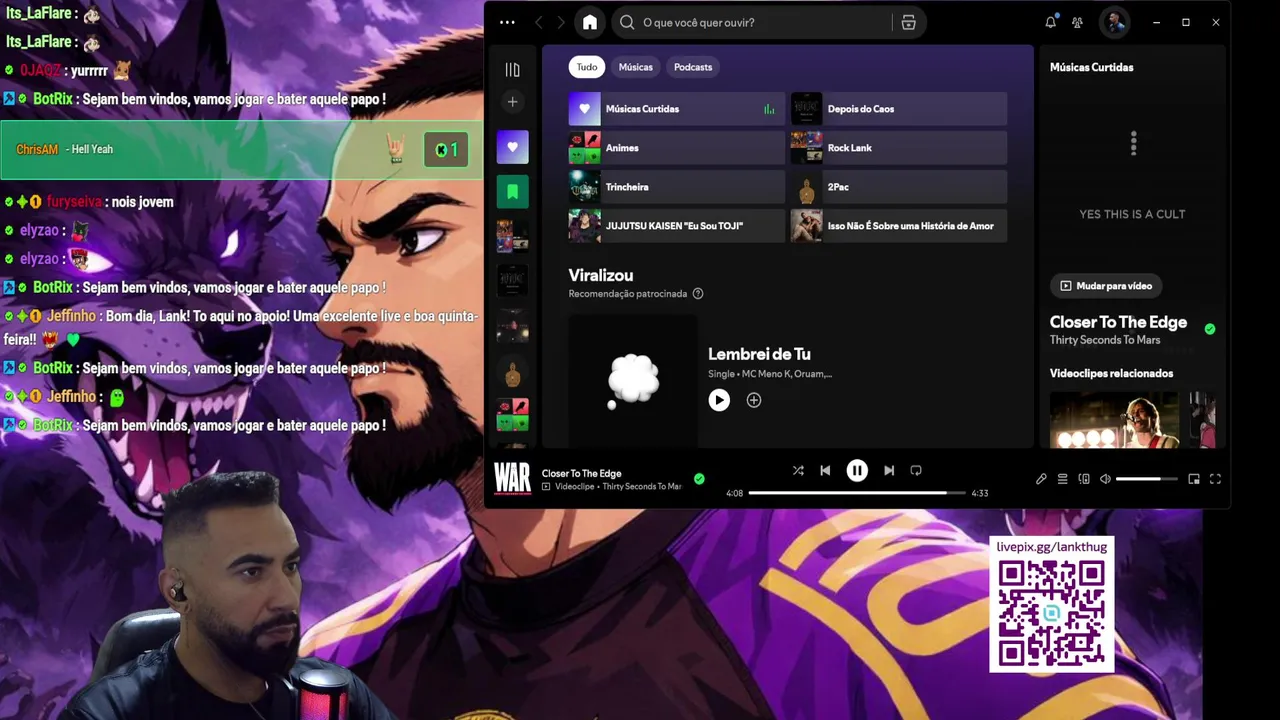The height and width of the screenshot is (720, 1280).
Task: Click the Lembrei de Tu cover art
Action: click(633, 381)
